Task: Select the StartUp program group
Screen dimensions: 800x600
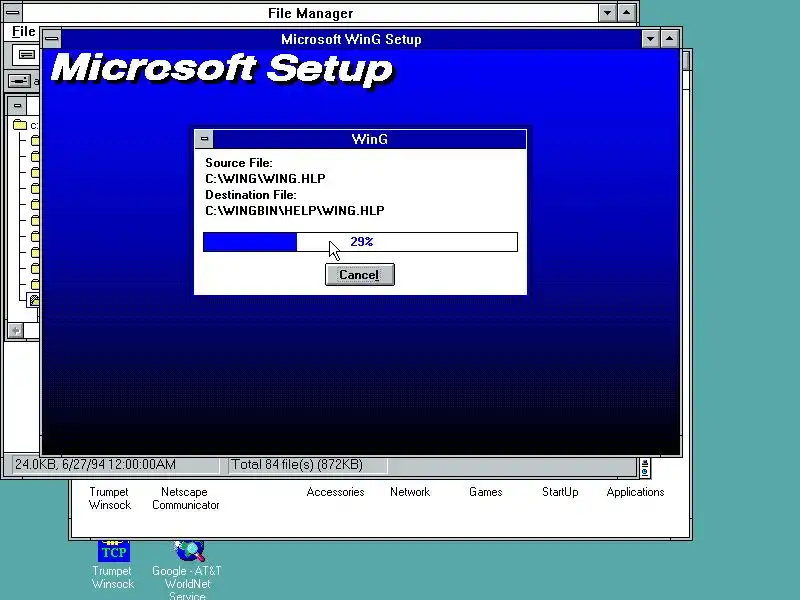Action: (560, 492)
